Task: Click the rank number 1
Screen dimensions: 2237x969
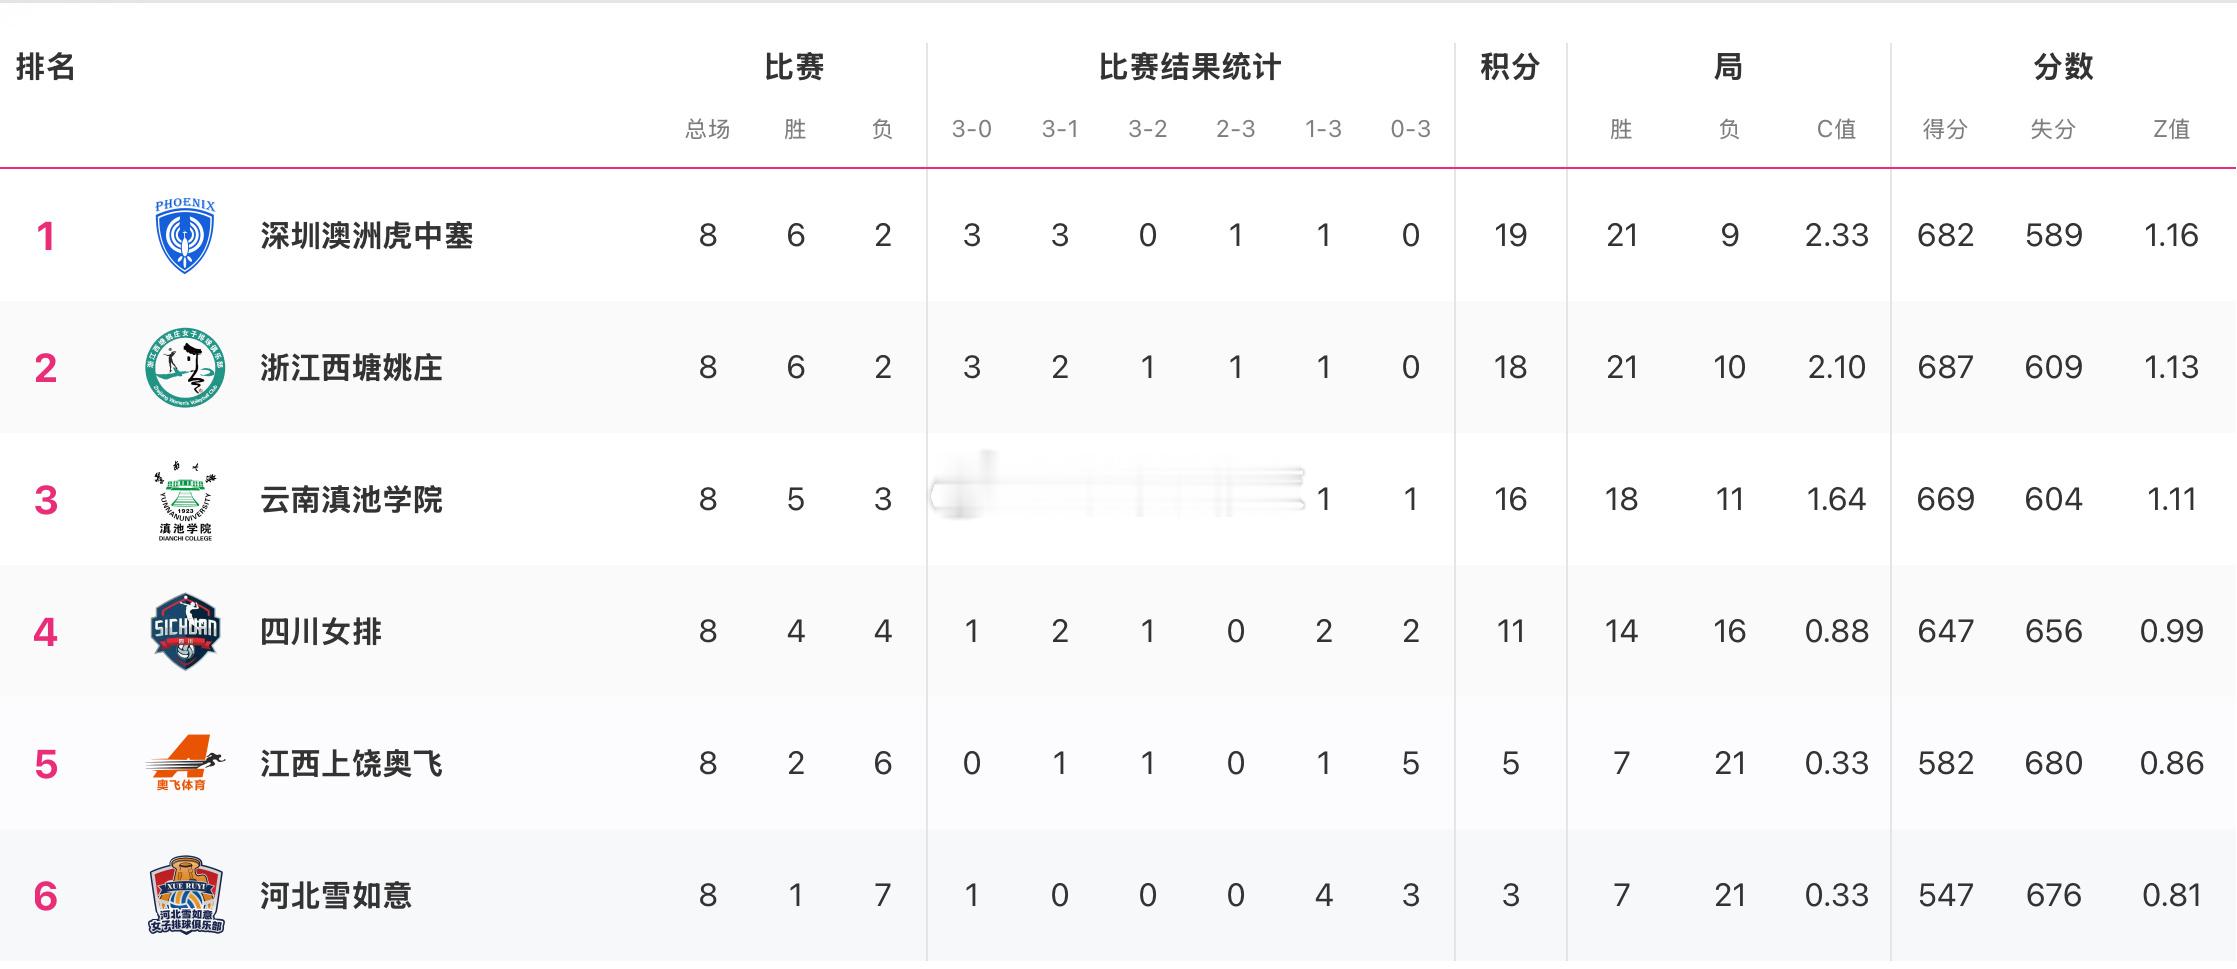Action: click(45, 237)
